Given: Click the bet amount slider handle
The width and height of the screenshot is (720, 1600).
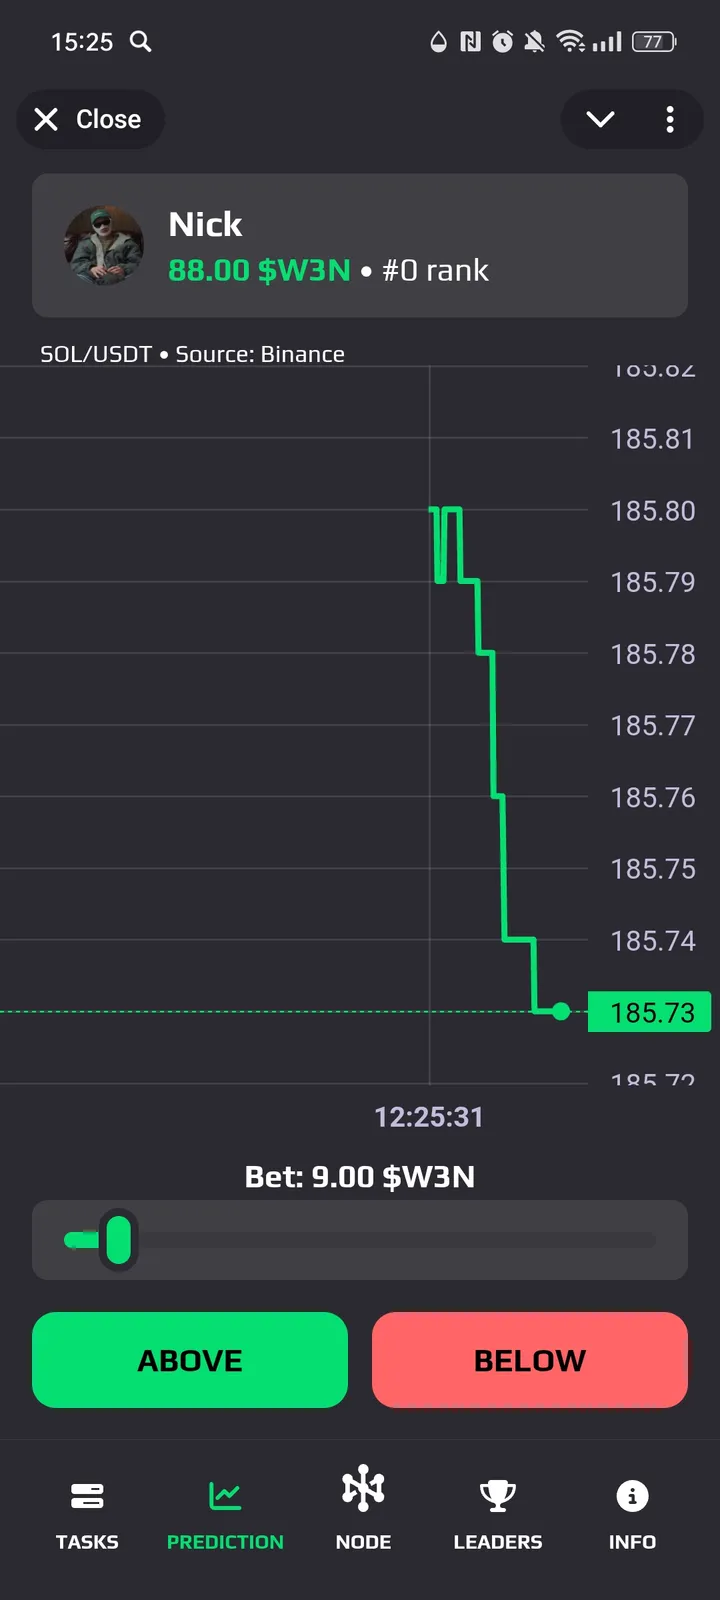Looking at the screenshot, I should click(118, 1240).
